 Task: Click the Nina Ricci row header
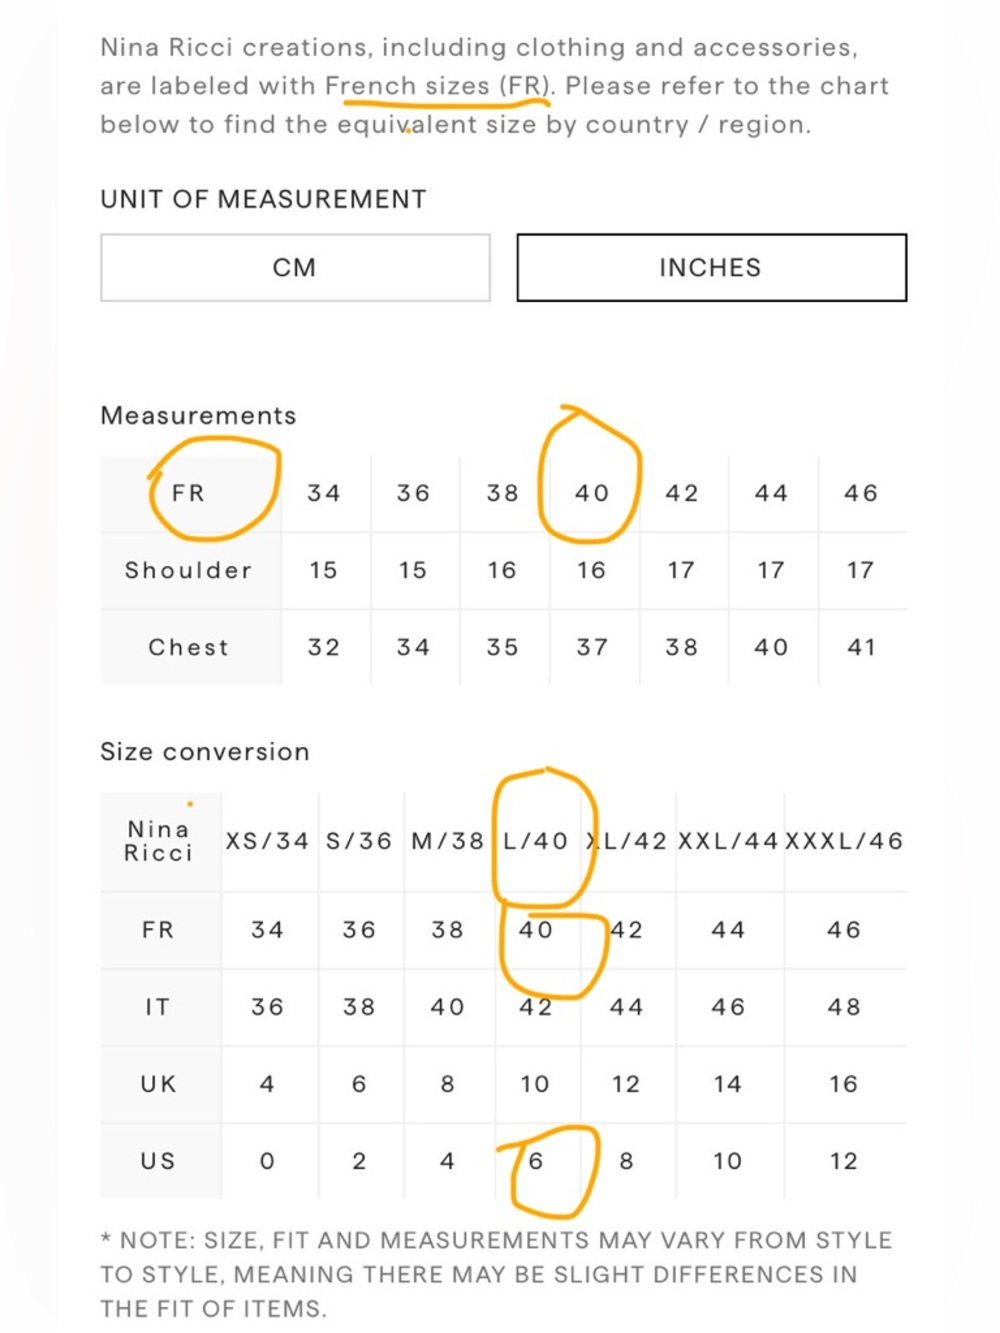click(159, 841)
